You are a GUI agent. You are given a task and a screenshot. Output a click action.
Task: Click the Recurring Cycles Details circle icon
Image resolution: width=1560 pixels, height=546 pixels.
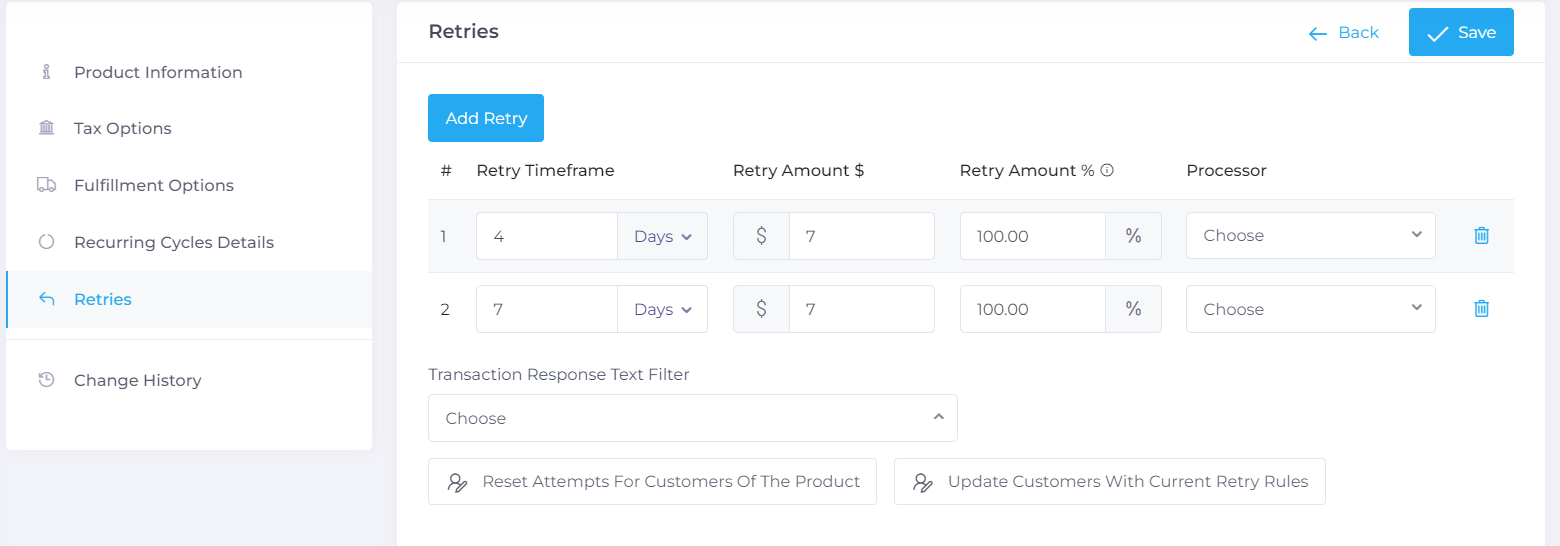[46, 242]
